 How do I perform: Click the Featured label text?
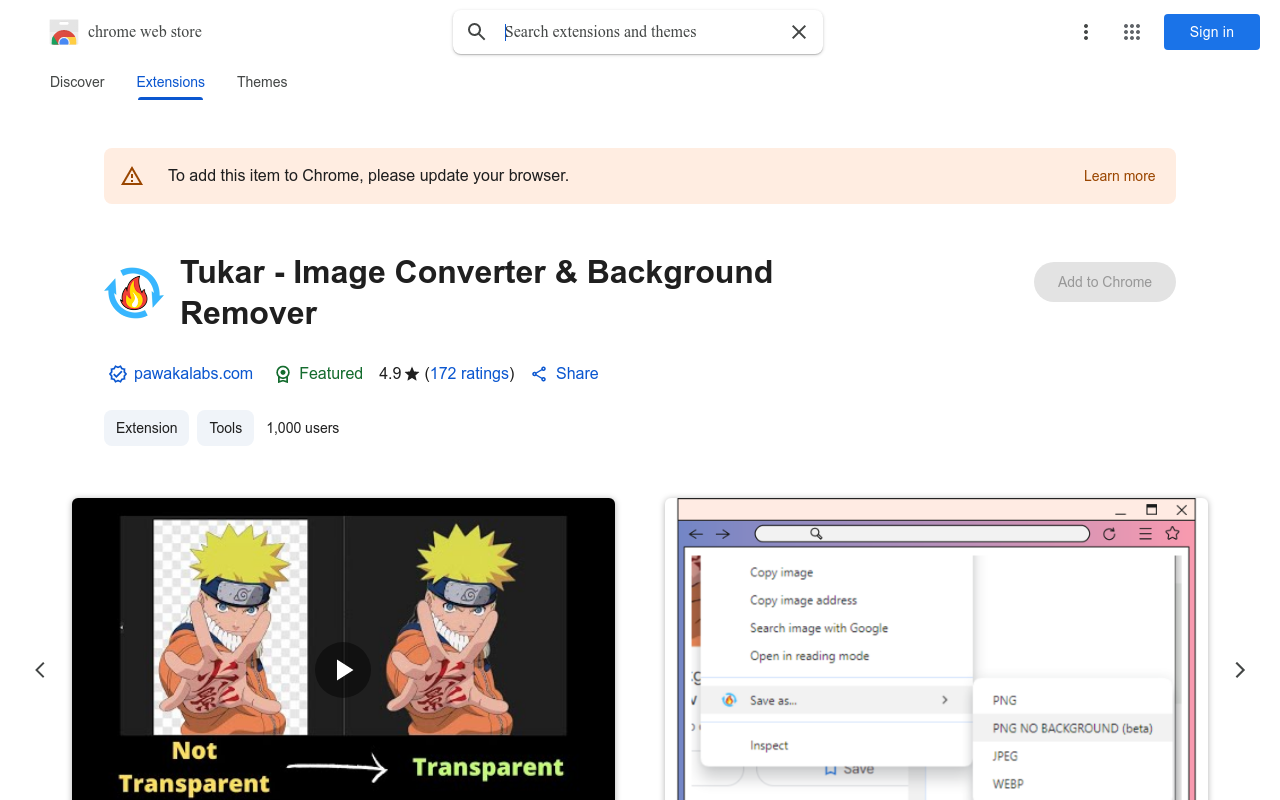(x=331, y=373)
